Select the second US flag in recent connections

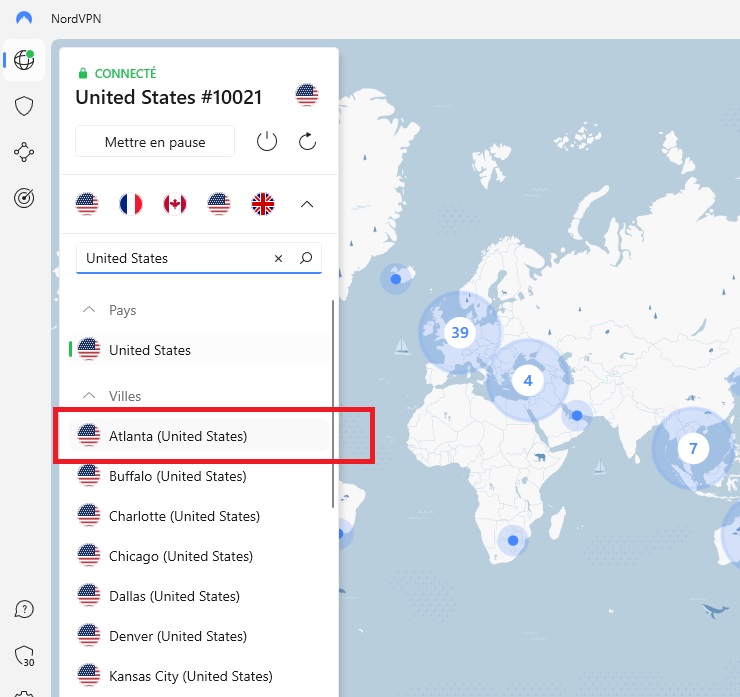tap(219, 204)
